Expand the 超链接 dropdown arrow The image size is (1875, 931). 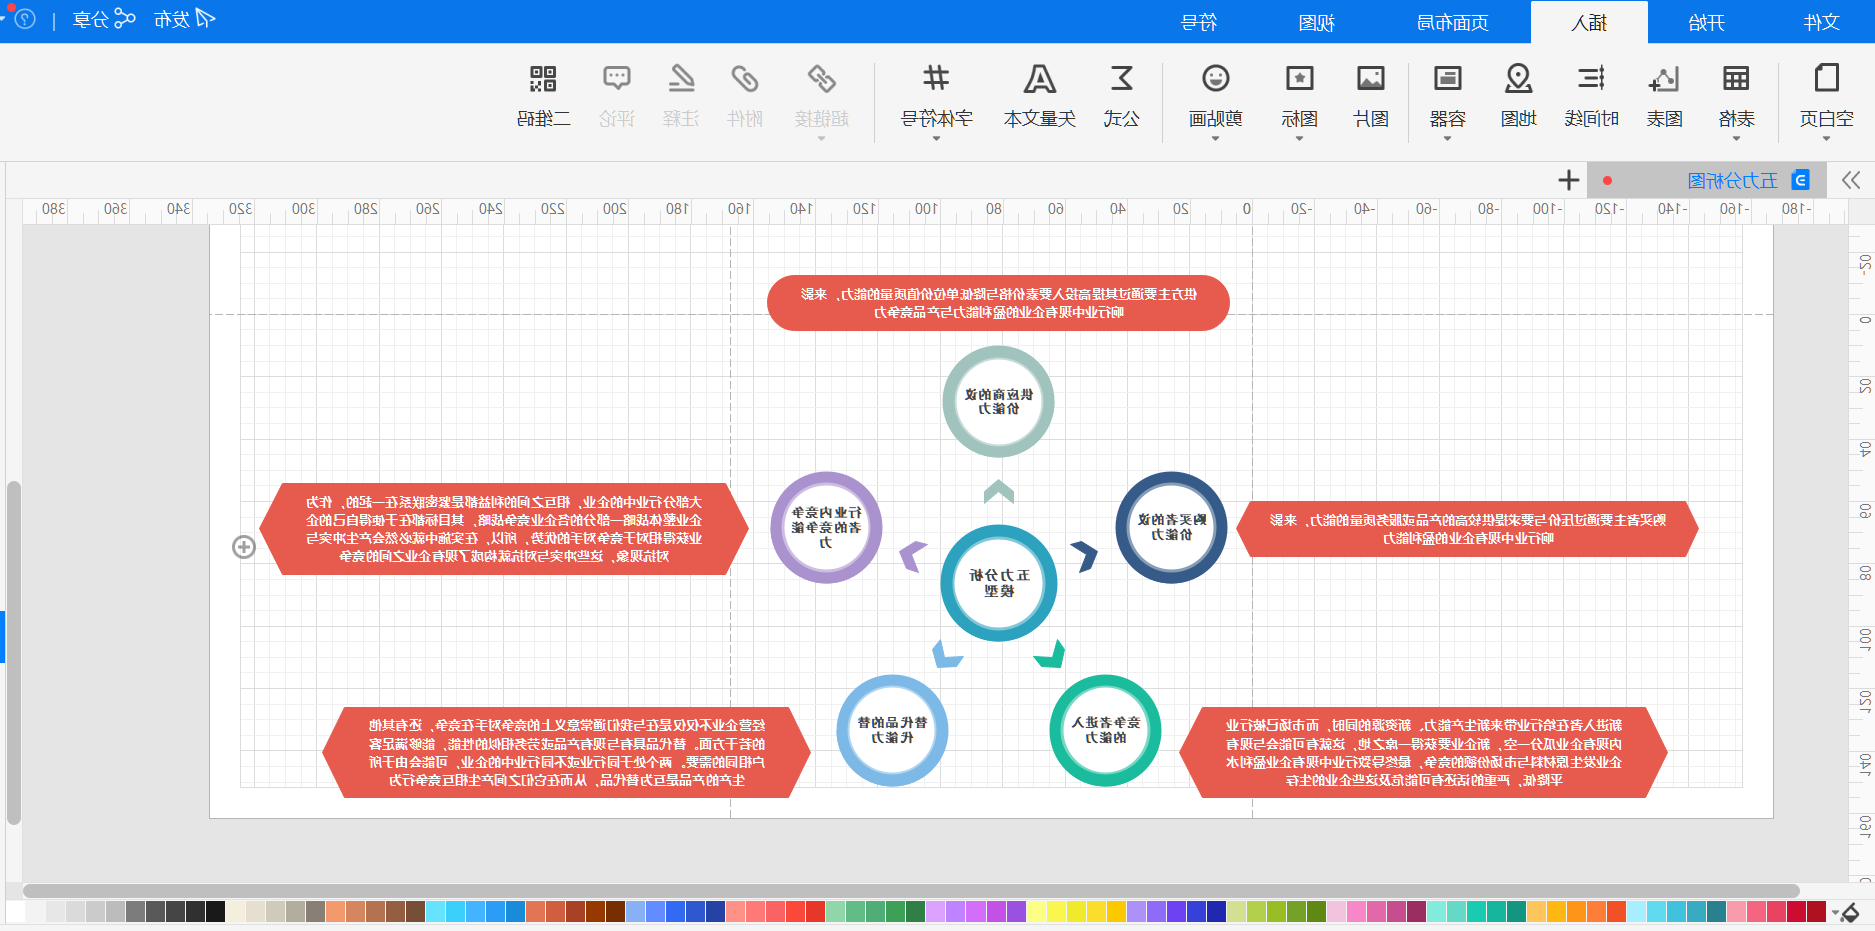(821, 139)
